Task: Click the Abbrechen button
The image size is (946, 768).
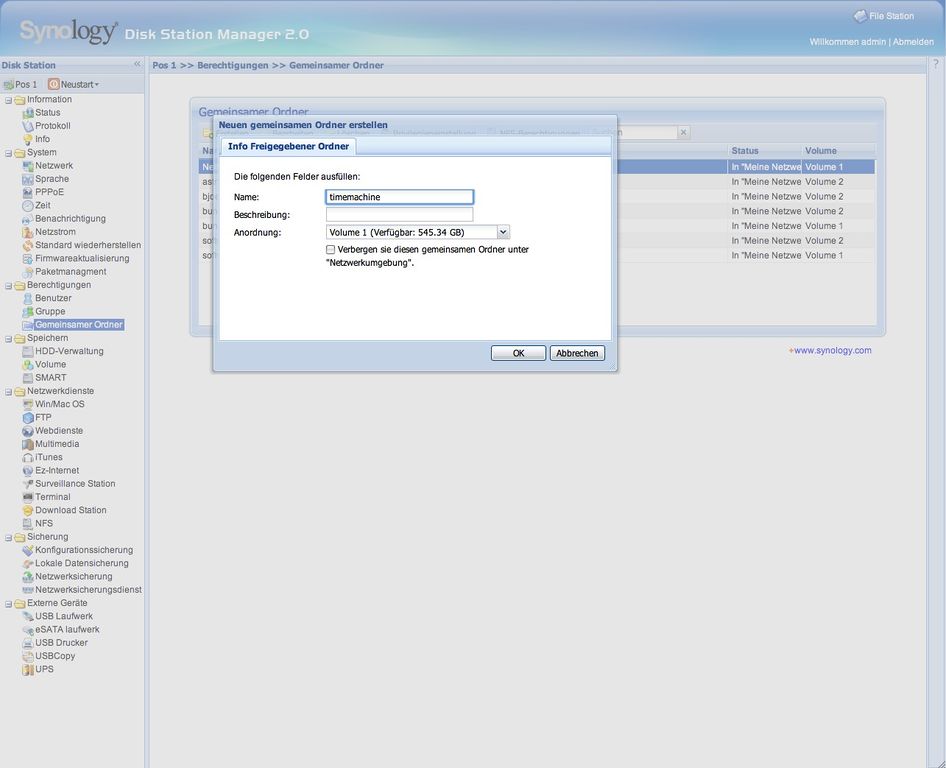Action: 577,353
